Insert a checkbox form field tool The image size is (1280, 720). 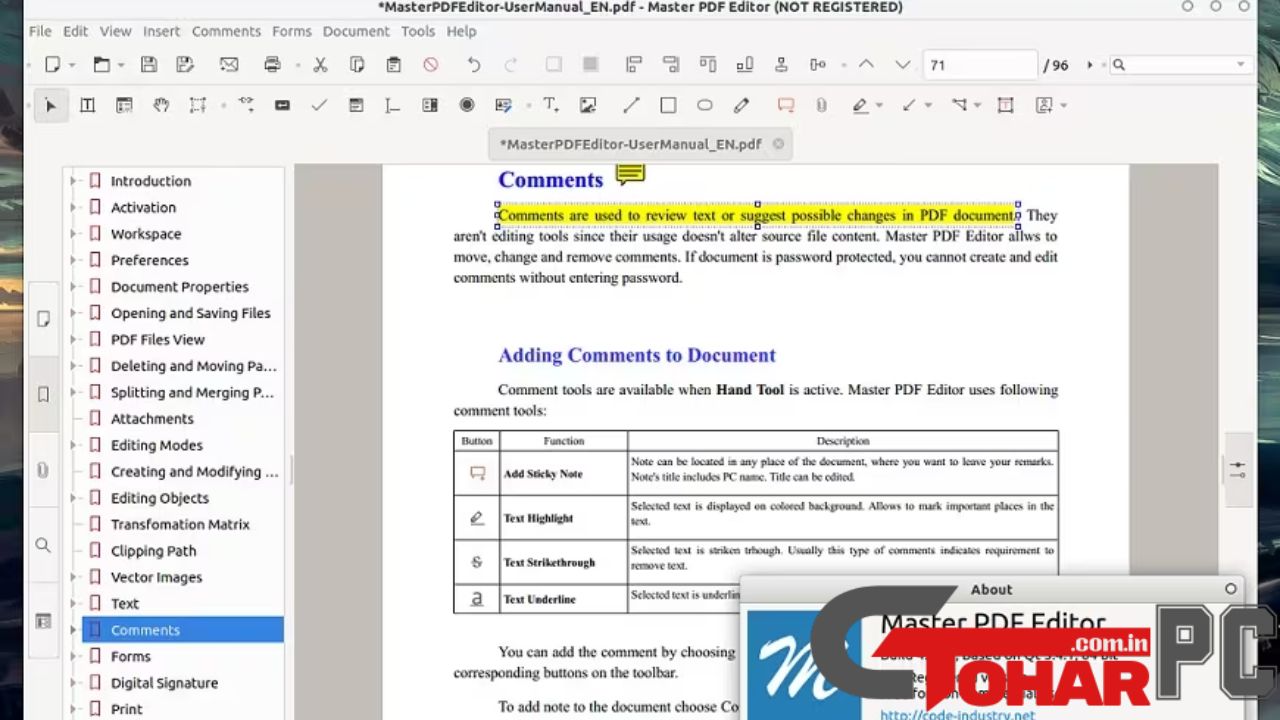pyautogui.click(x=319, y=105)
